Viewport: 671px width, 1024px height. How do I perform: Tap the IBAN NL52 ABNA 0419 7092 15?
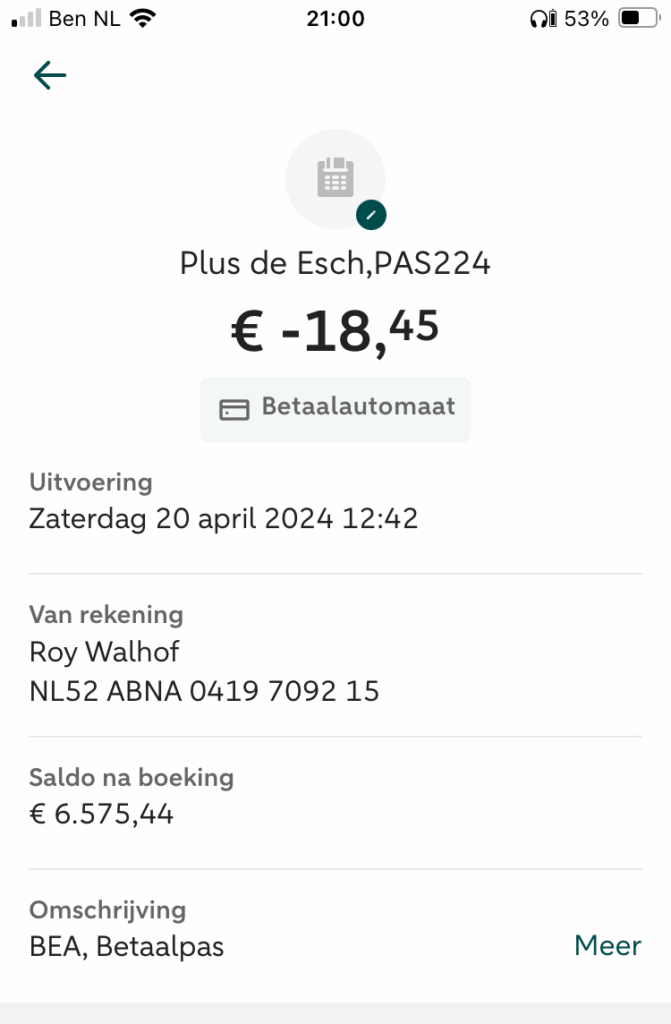(204, 691)
